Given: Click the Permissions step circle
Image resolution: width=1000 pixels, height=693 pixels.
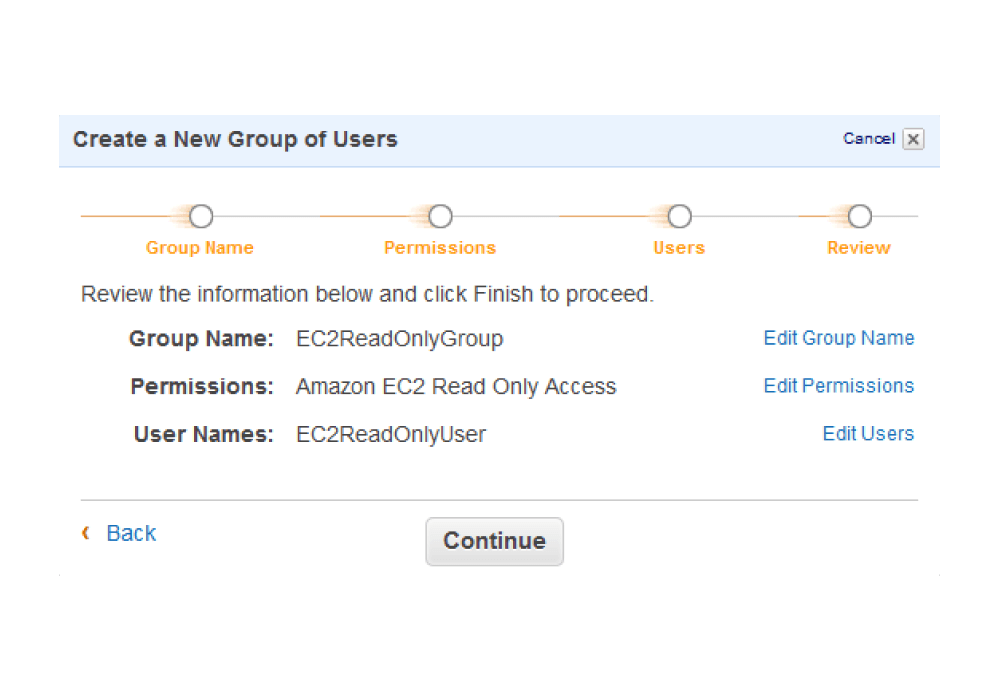Looking at the screenshot, I should tap(440, 216).
